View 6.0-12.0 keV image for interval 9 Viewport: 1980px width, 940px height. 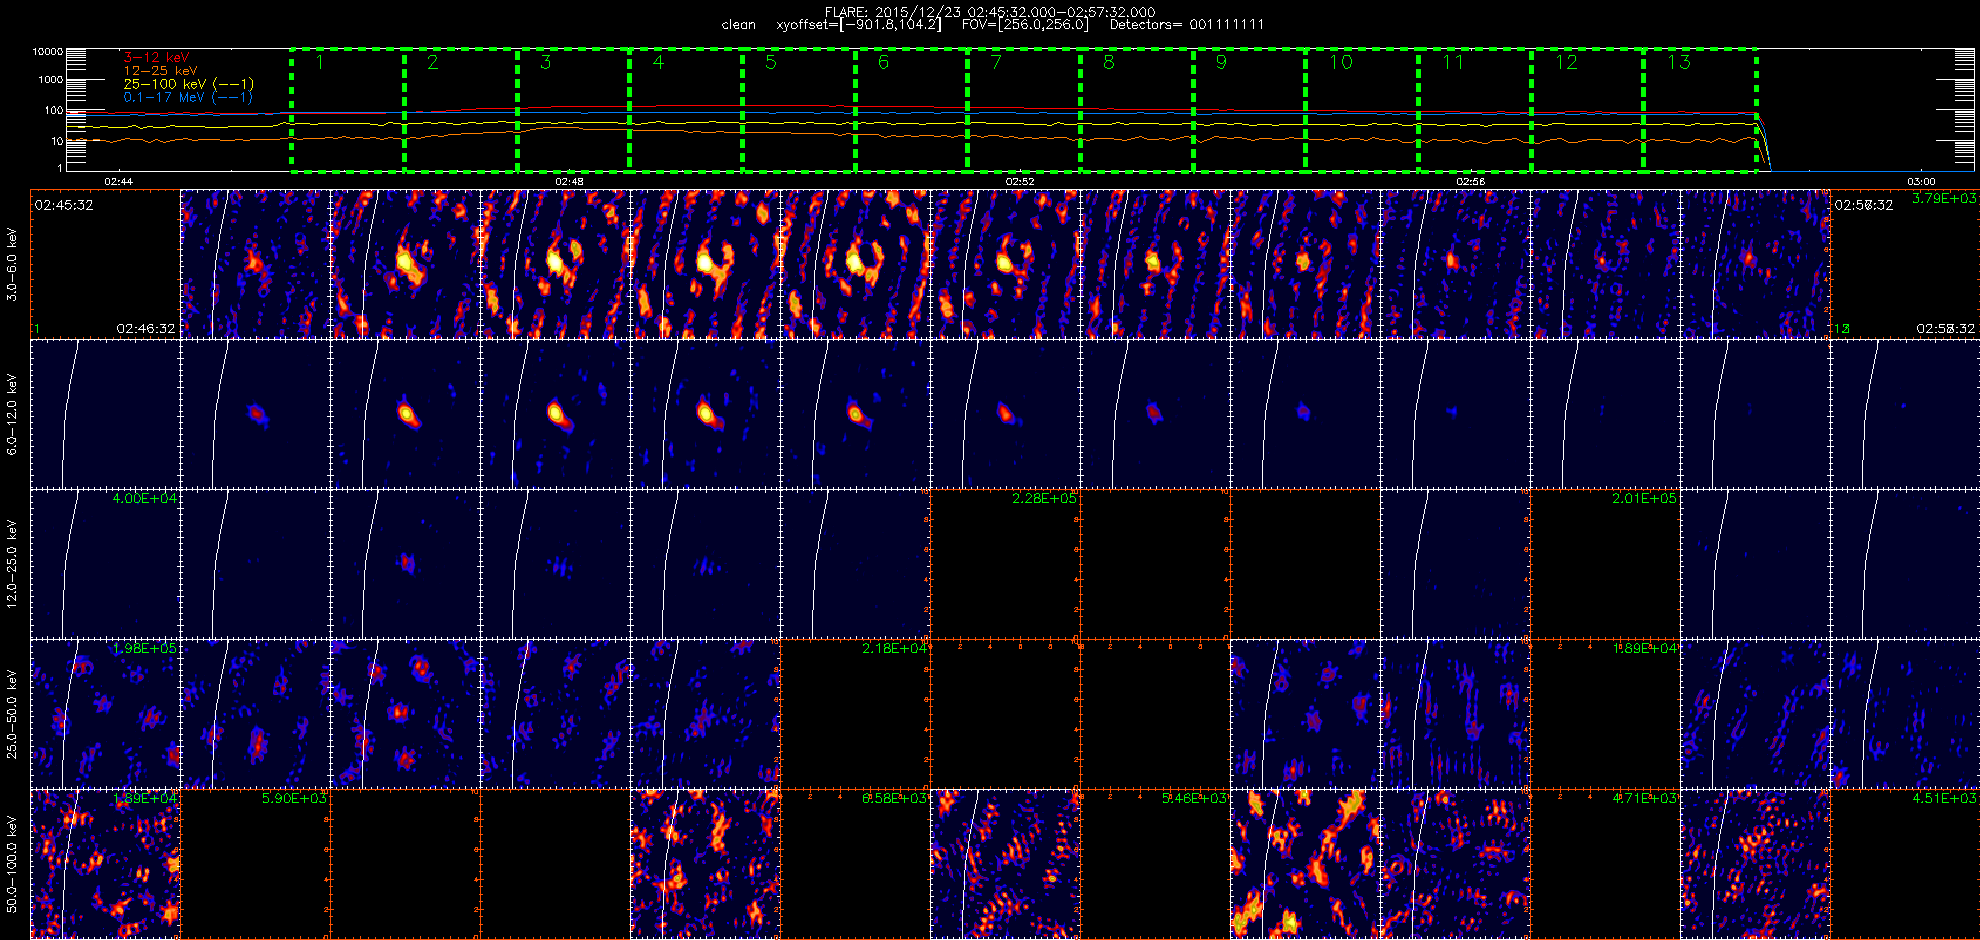click(1305, 414)
